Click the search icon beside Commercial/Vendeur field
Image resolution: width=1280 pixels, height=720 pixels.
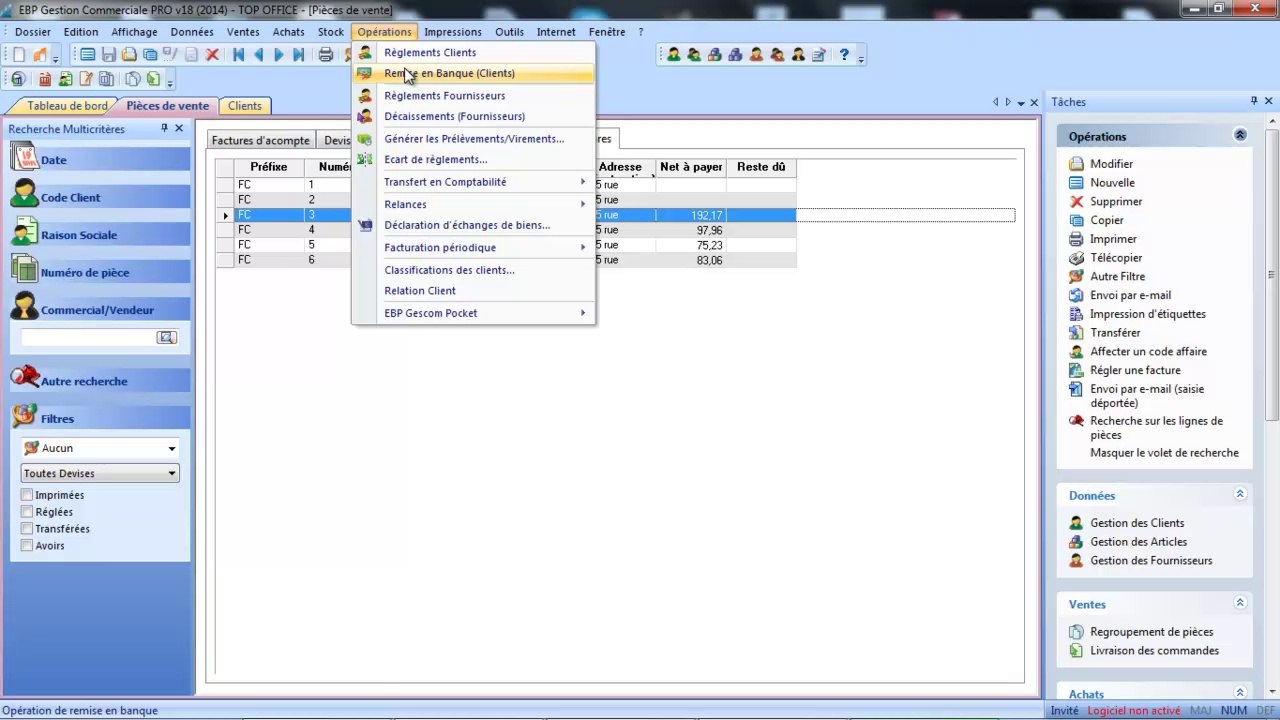[x=167, y=338]
